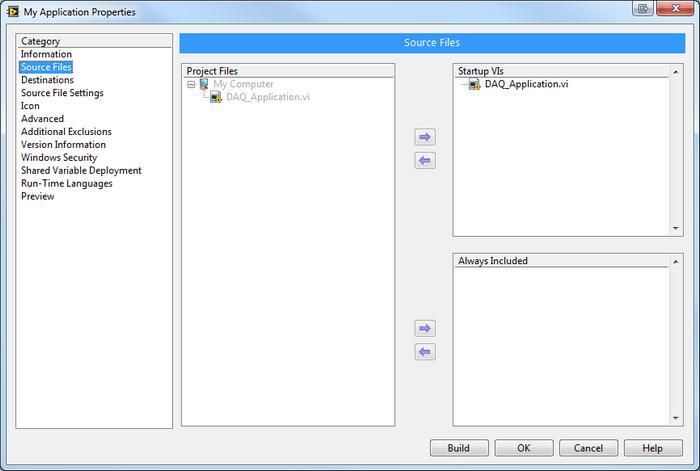
Task: Remove file from Startup VIs arrow
Action: (x=425, y=160)
